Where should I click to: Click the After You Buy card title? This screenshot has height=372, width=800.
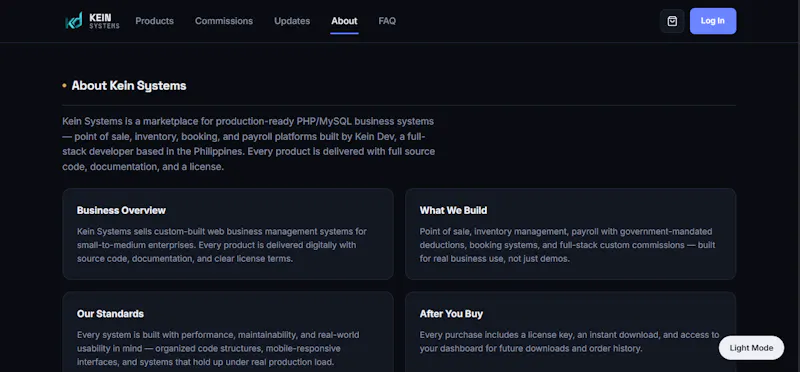pos(451,314)
